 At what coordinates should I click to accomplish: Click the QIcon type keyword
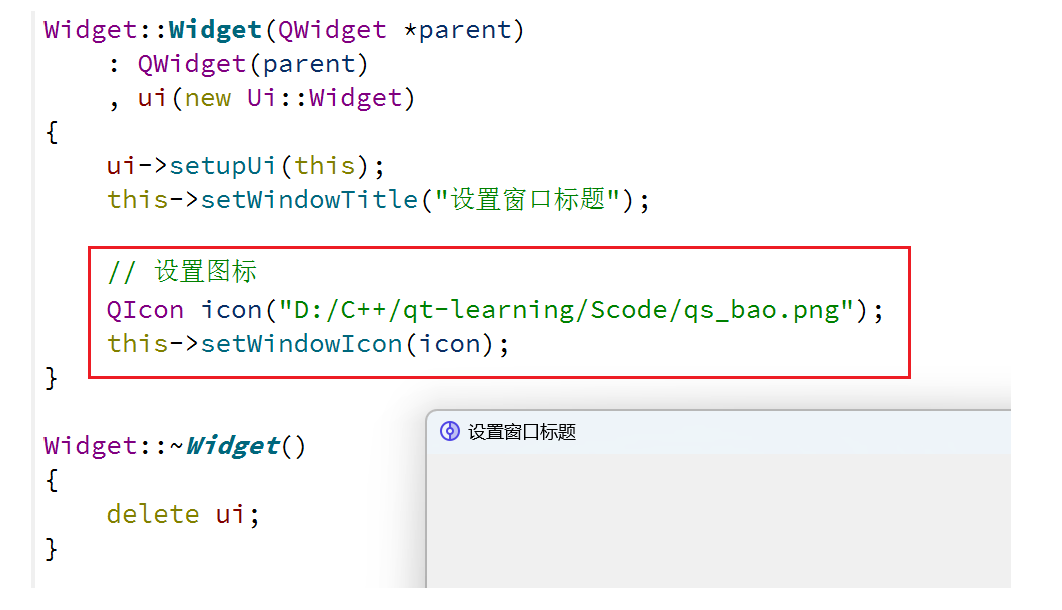145,309
